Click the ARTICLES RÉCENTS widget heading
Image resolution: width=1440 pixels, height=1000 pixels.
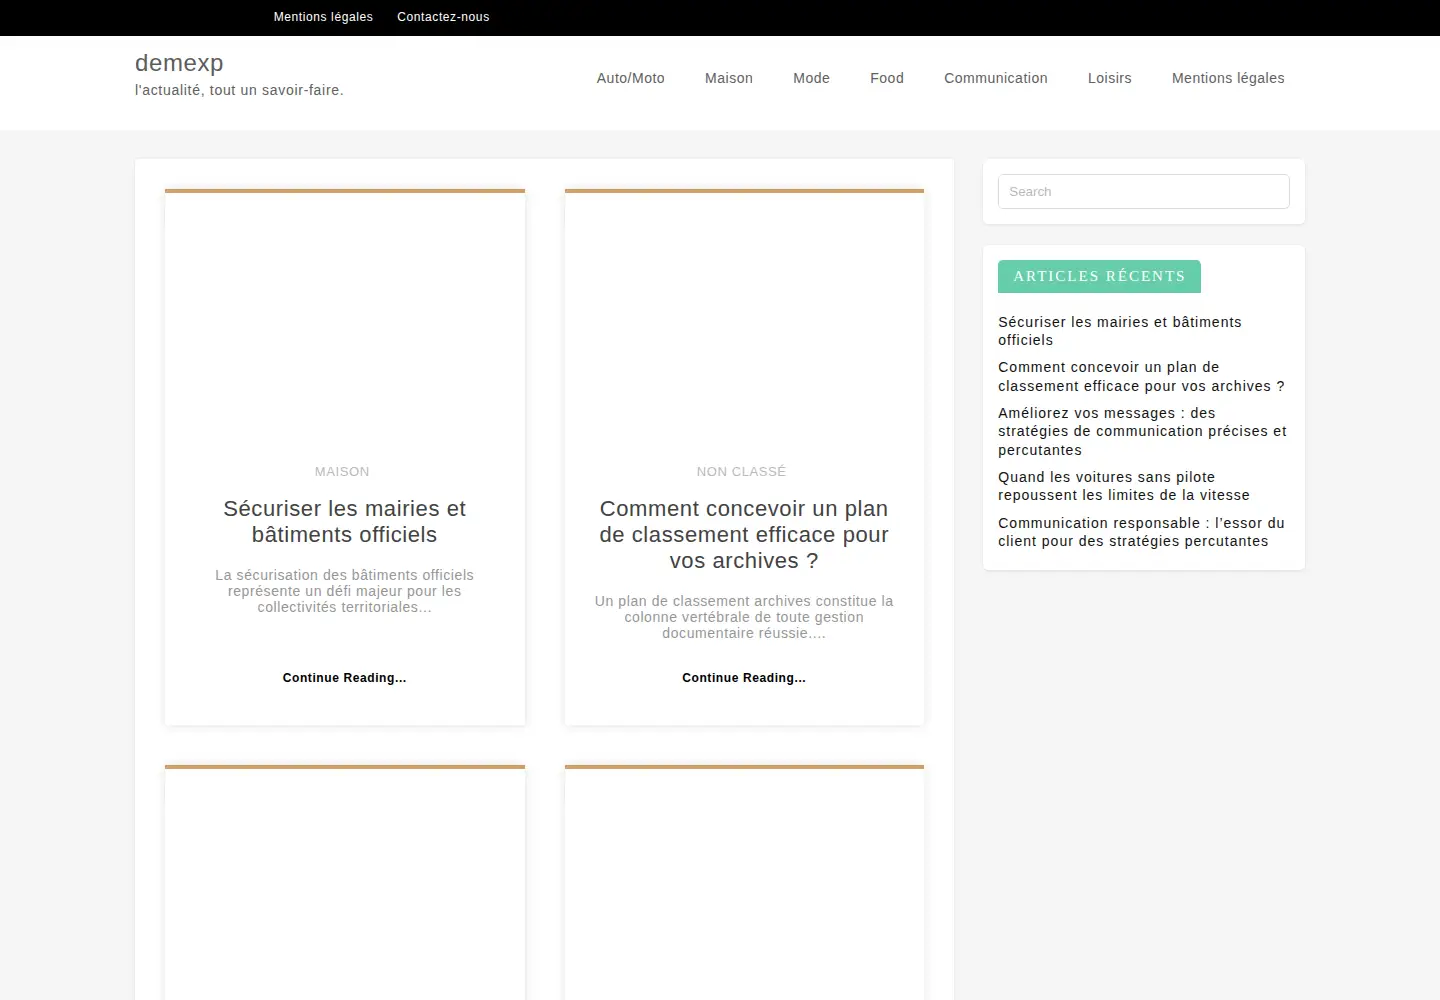[x=1099, y=277]
